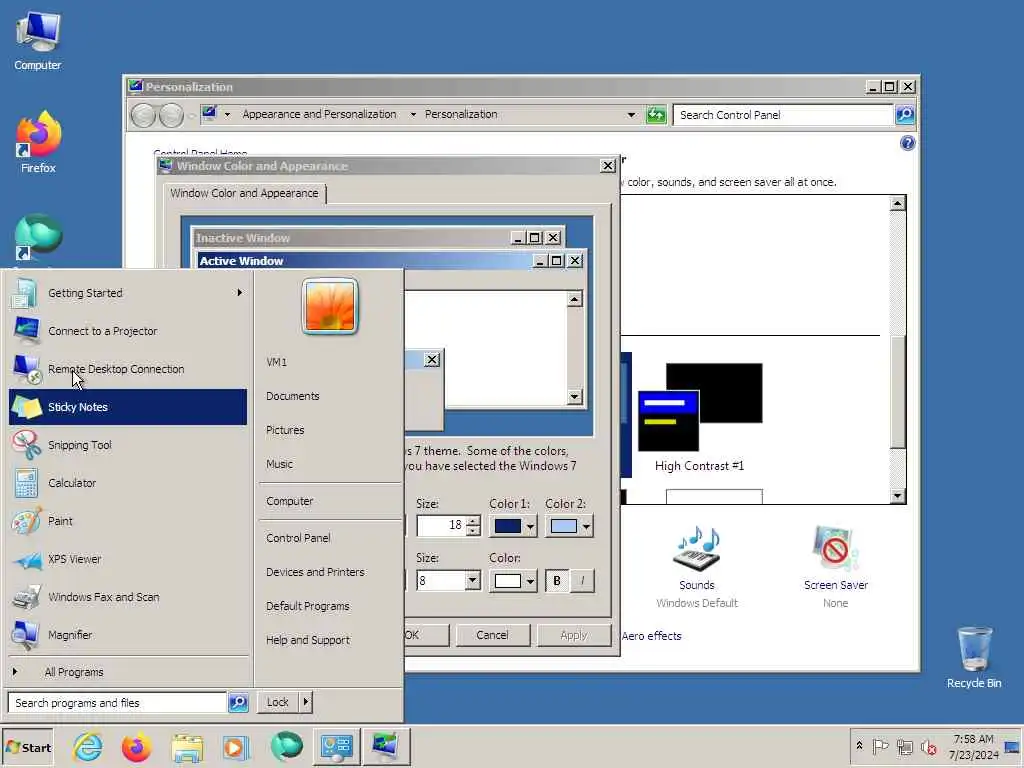Click the Getting Started icon
Screen dimensions: 1024x768
(x=25, y=293)
